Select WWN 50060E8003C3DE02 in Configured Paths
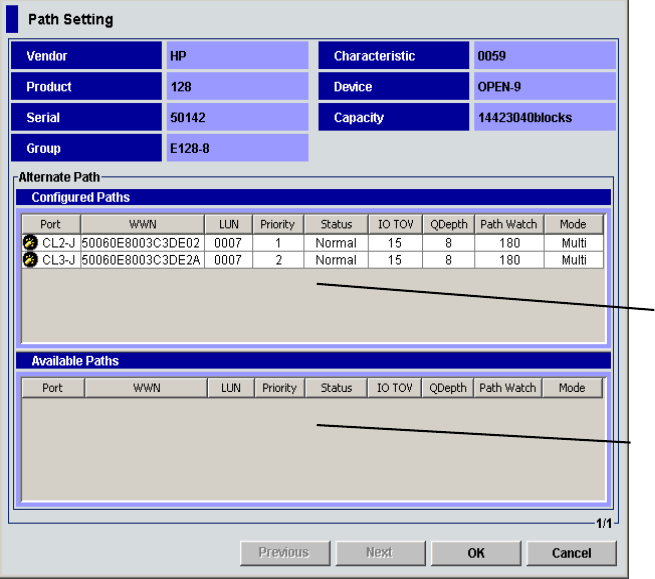This screenshot has height=579, width=655. (141, 243)
